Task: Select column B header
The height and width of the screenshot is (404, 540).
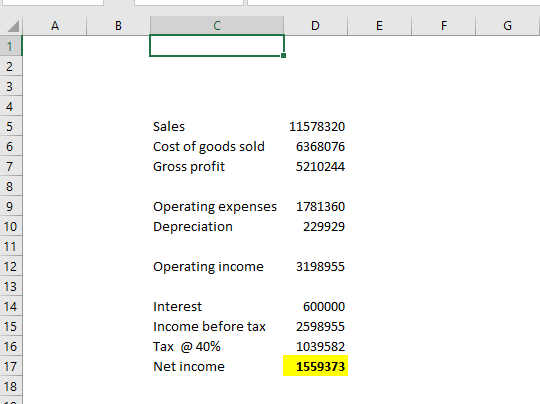Action: (x=118, y=26)
